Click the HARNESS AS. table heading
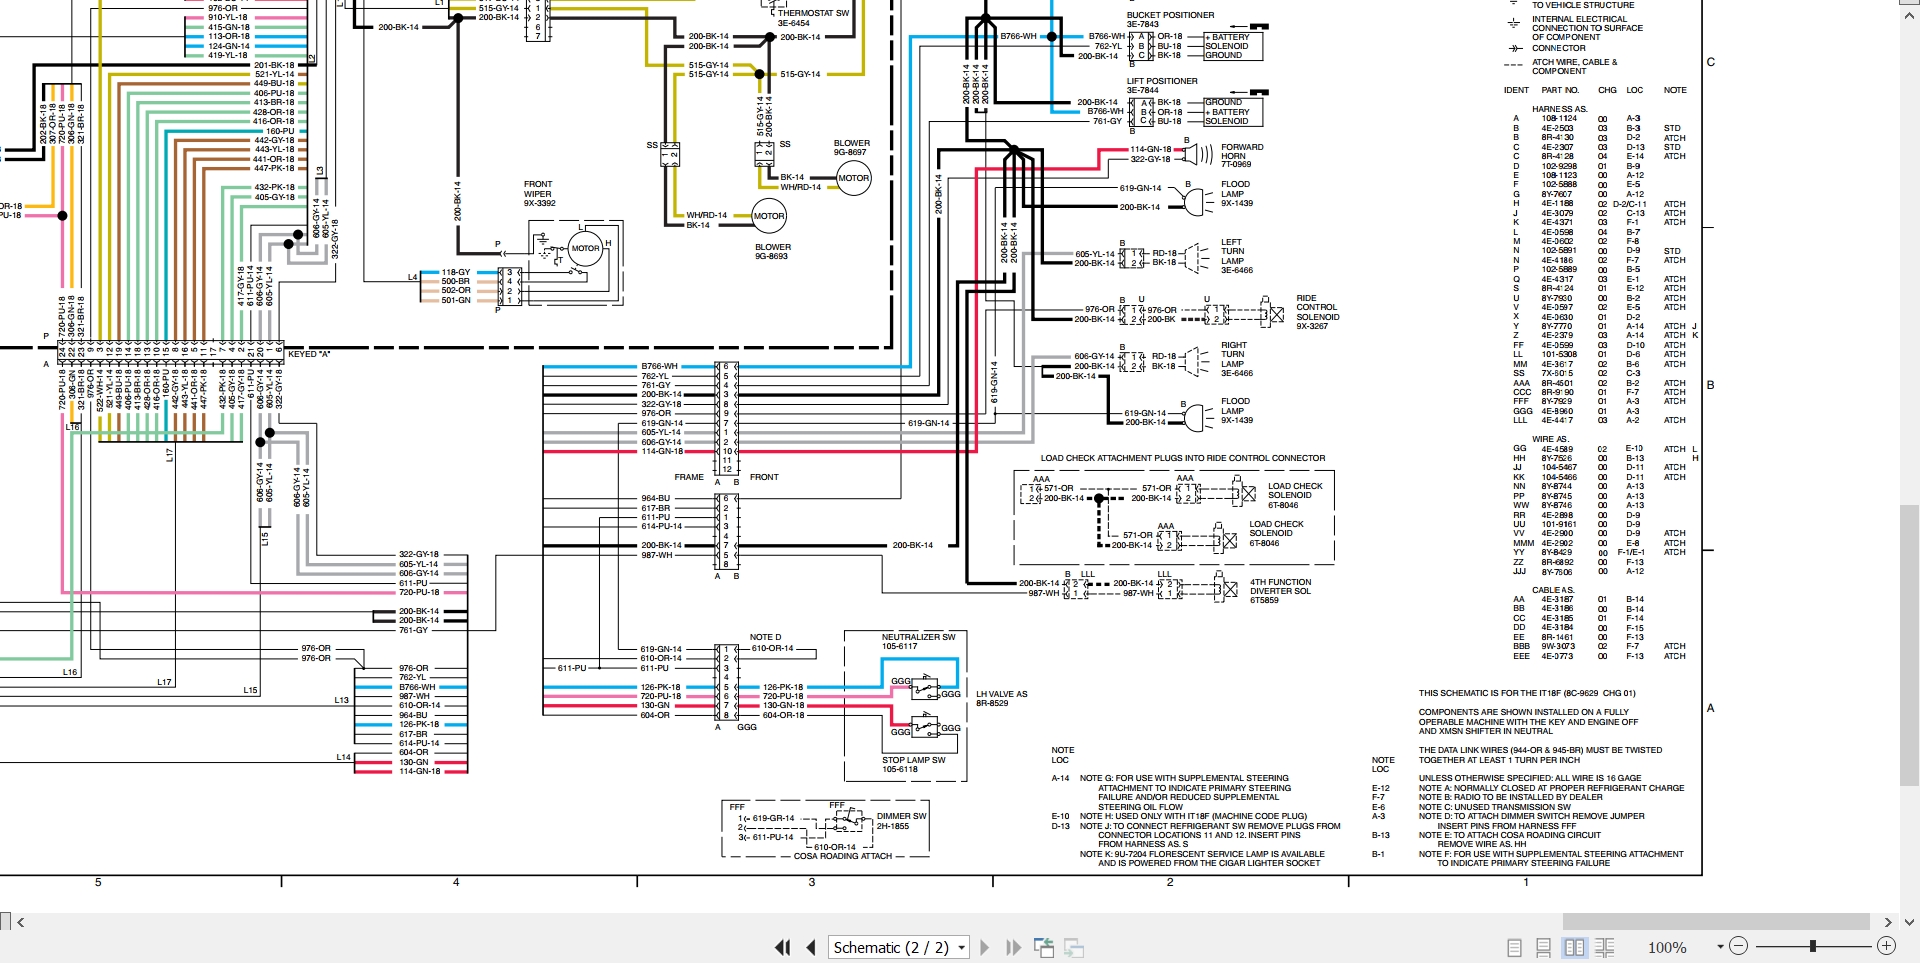This screenshot has width=1920, height=963. pos(1559,109)
